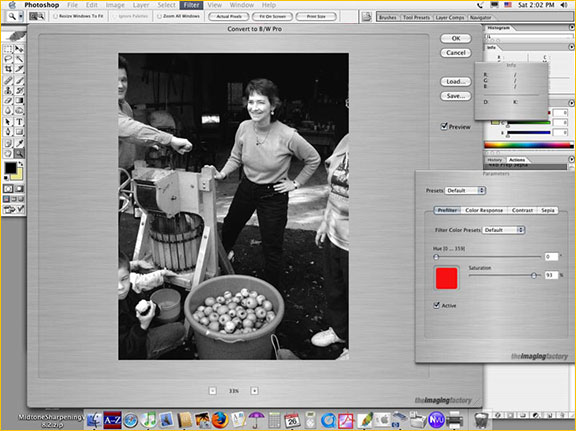
Task: Click the Hue slider handle
Action: (436, 257)
